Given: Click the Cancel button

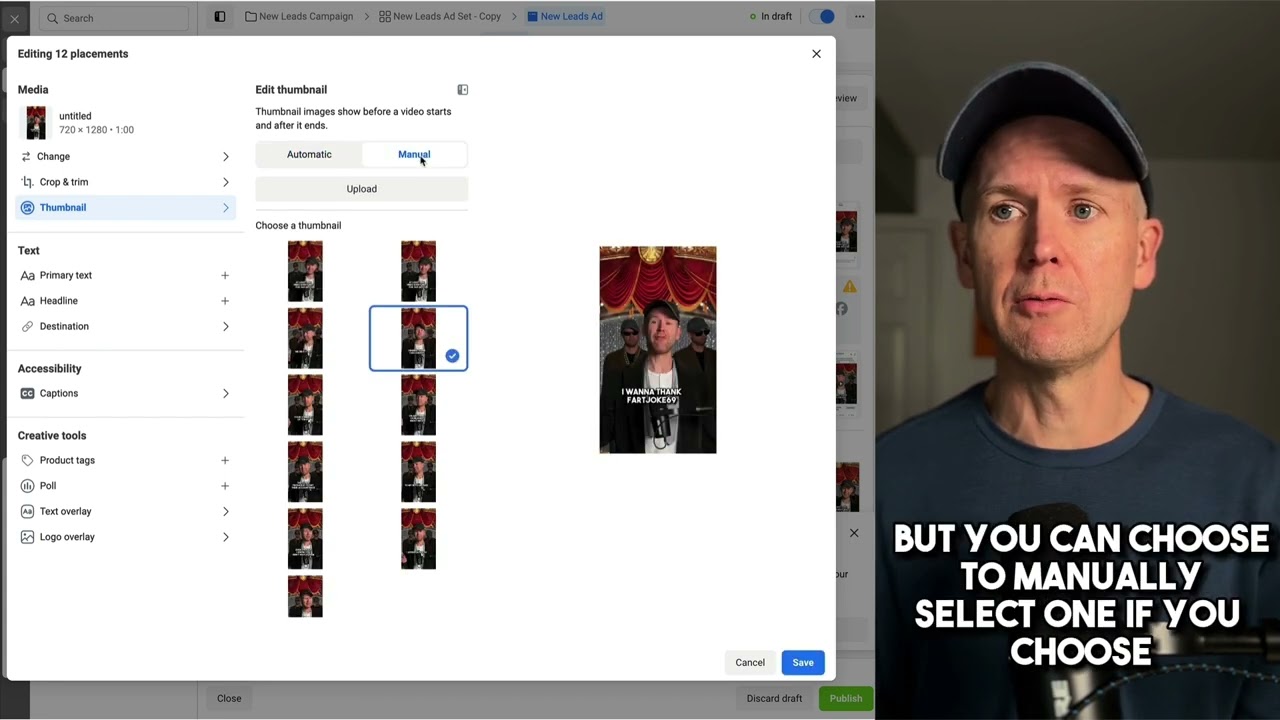Looking at the screenshot, I should pos(750,662).
